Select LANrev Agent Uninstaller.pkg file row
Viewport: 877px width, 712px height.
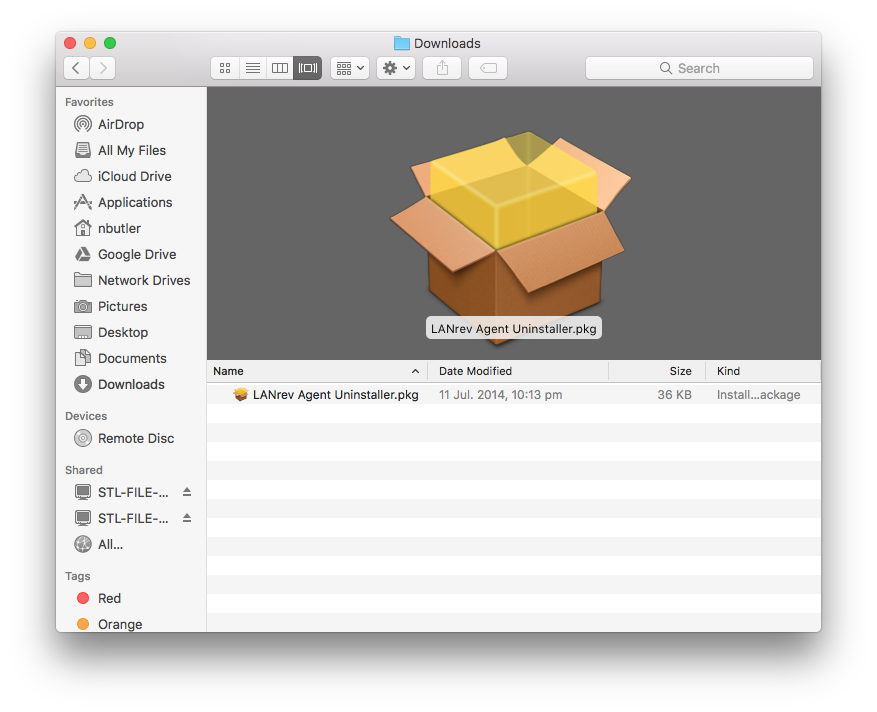point(335,395)
